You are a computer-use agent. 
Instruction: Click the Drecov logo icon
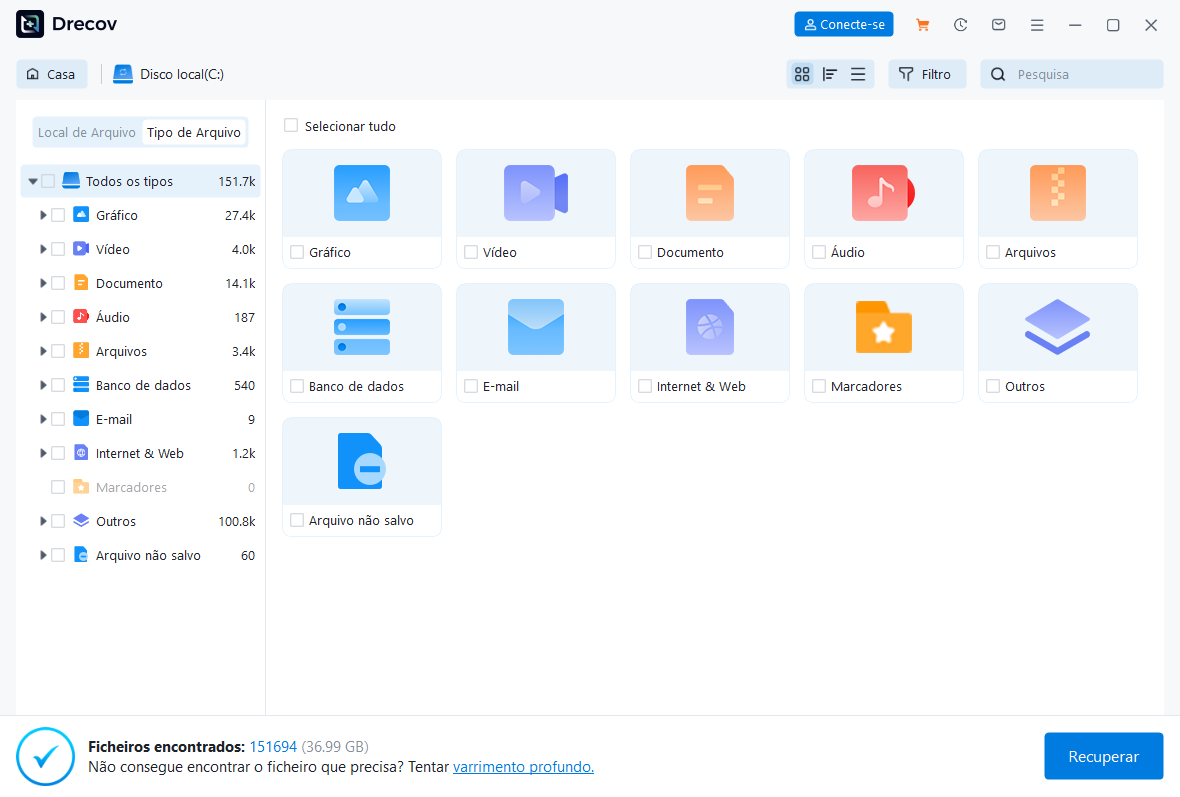coord(30,24)
